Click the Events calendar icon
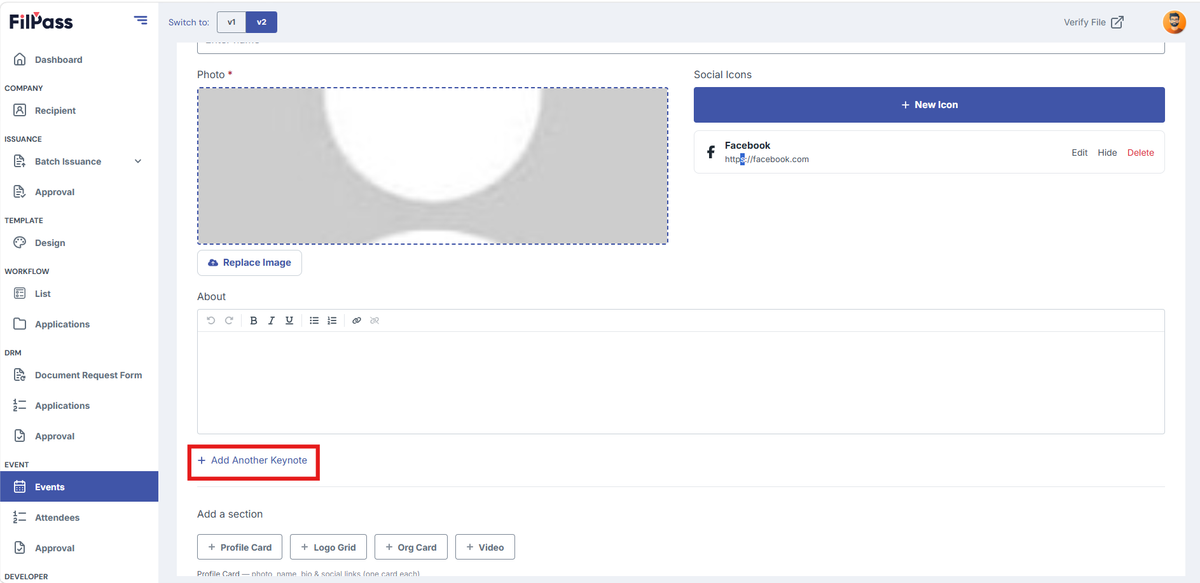 [x=20, y=487]
